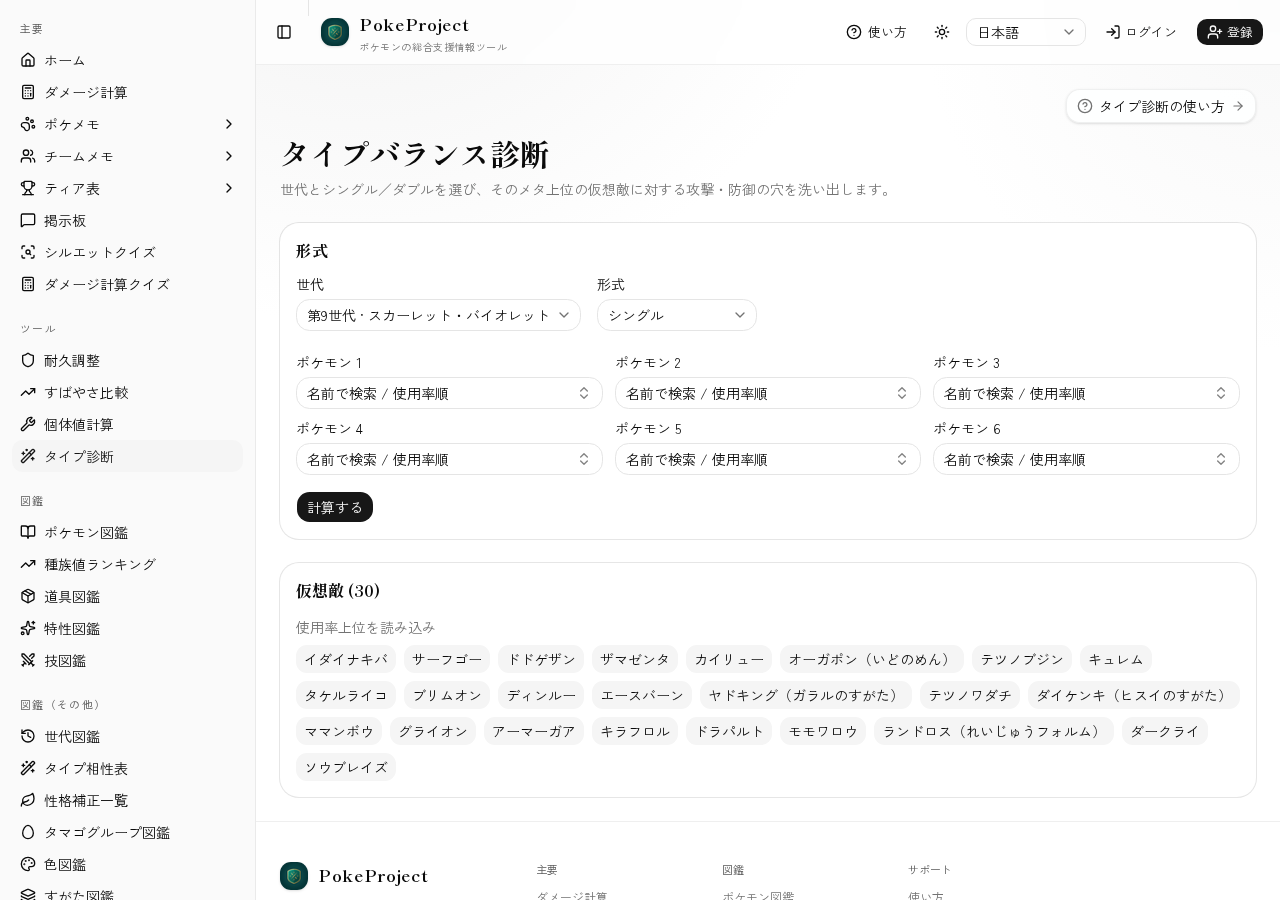The image size is (1280, 900).
Task: Click the calculator icon beside ダメージ計算
Action: tap(28, 92)
